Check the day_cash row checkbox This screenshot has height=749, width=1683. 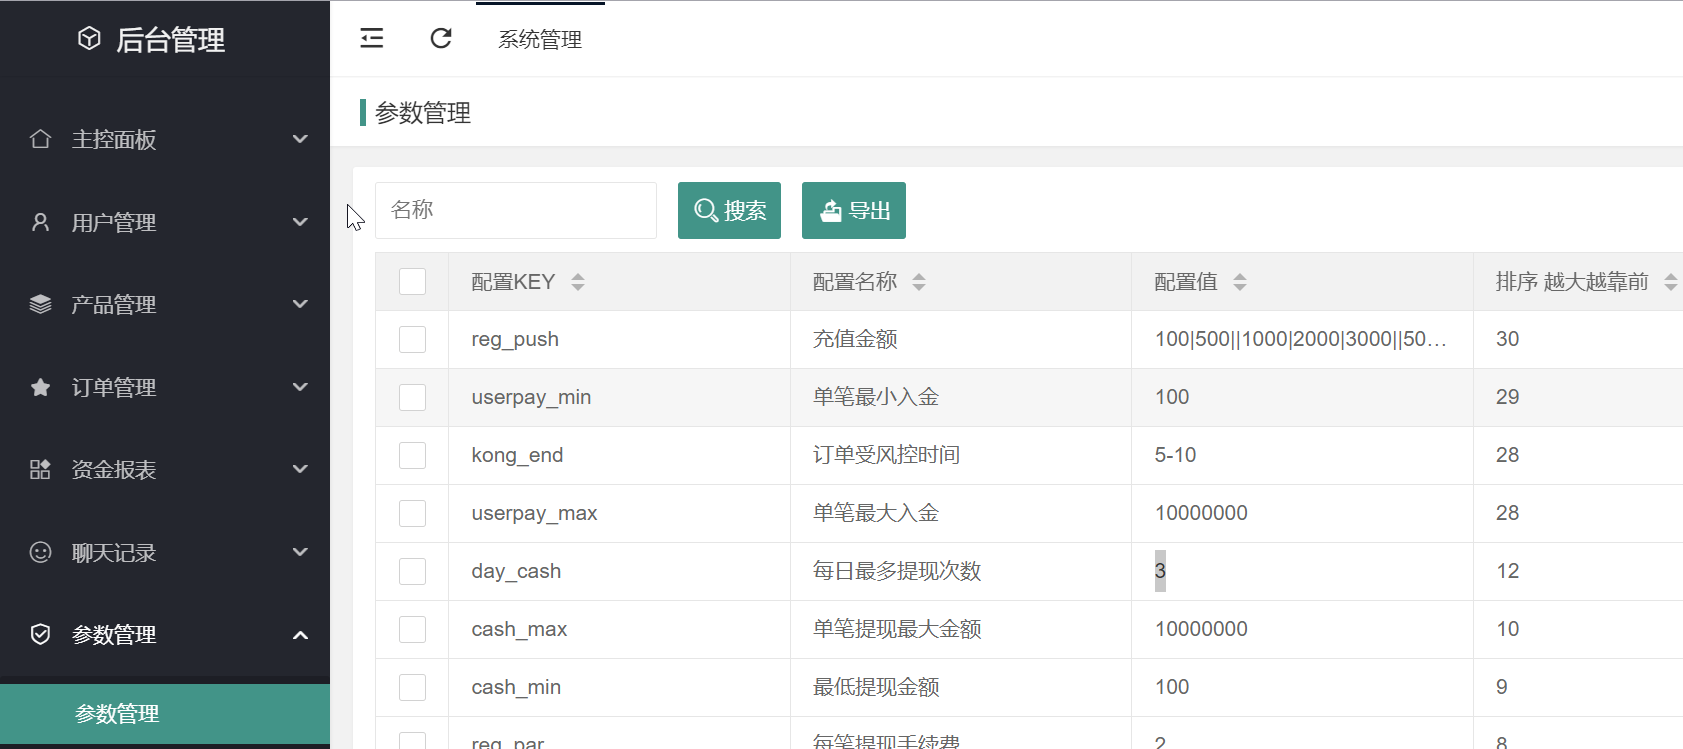tap(412, 571)
